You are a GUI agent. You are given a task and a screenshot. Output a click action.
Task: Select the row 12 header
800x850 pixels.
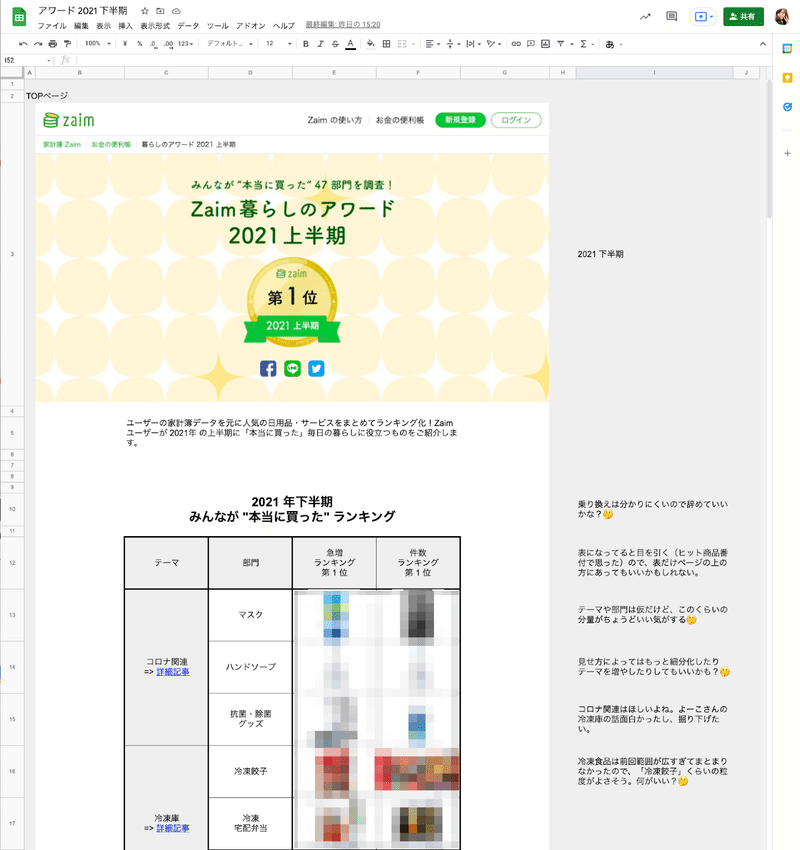[12, 563]
